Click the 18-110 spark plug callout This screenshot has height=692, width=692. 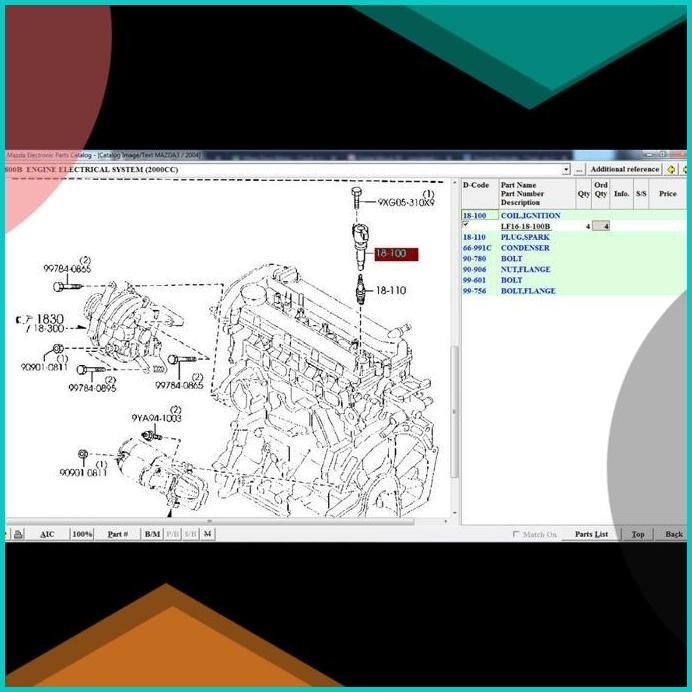click(391, 290)
